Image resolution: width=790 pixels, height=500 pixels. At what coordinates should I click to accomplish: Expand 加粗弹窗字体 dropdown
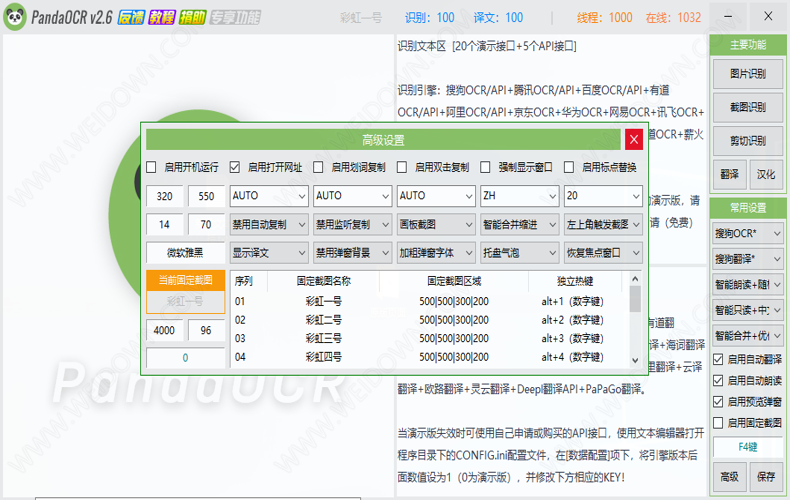[x=436, y=253]
